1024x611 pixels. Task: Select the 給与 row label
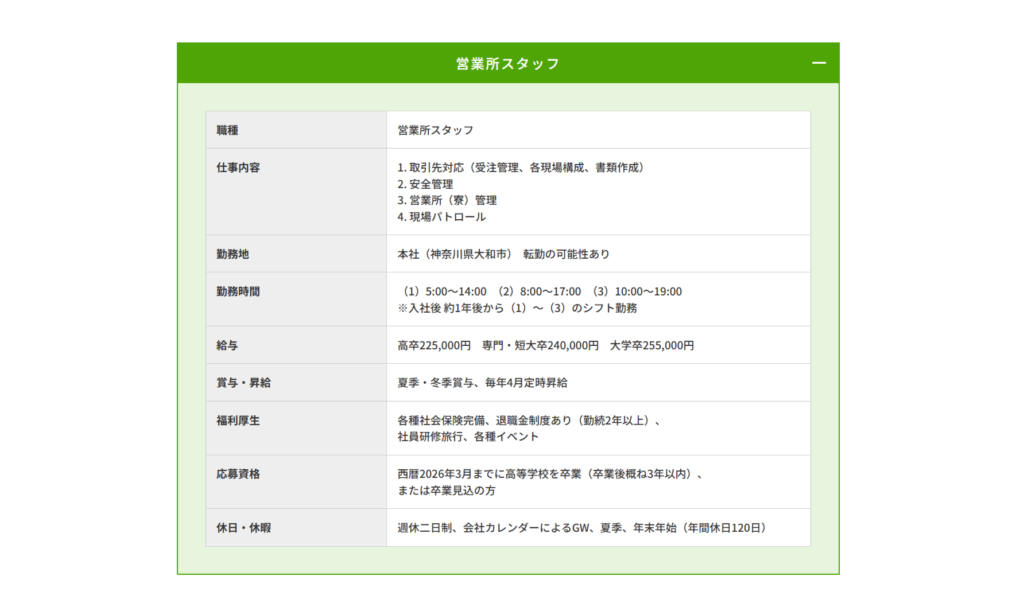[x=227, y=345]
